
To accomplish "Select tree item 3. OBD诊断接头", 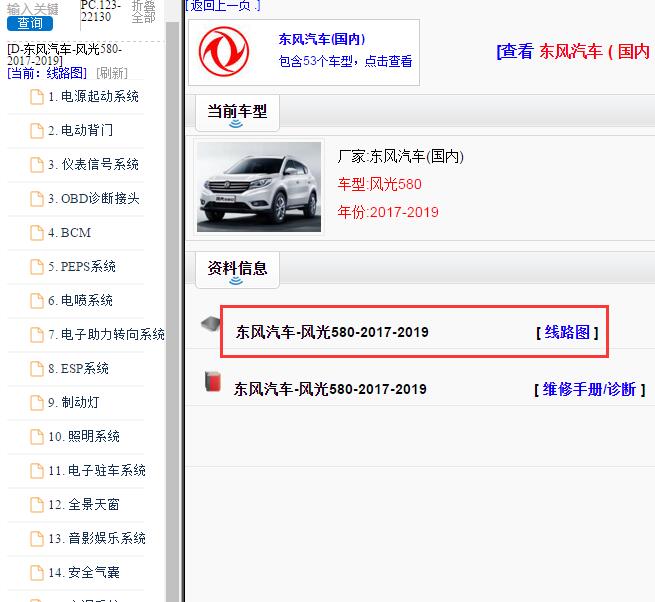I will (94, 198).
